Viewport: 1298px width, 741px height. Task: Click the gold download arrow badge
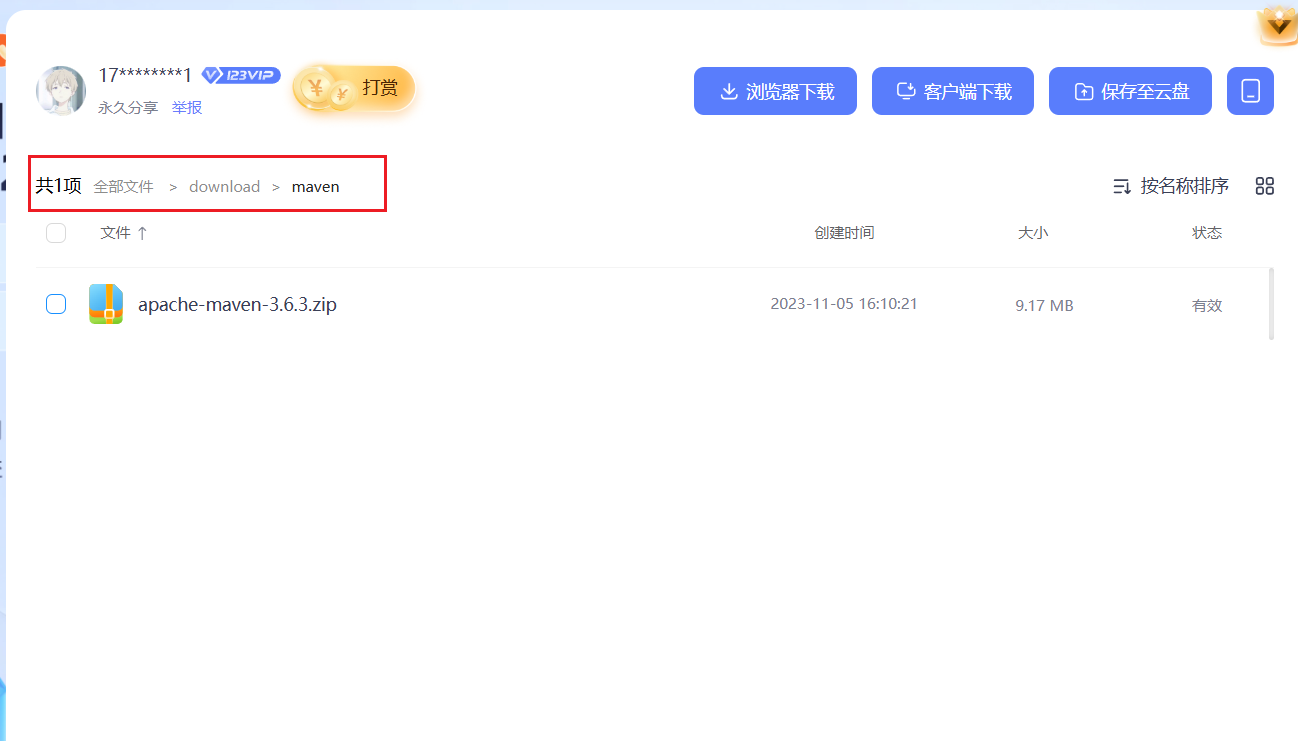tap(1277, 26)
